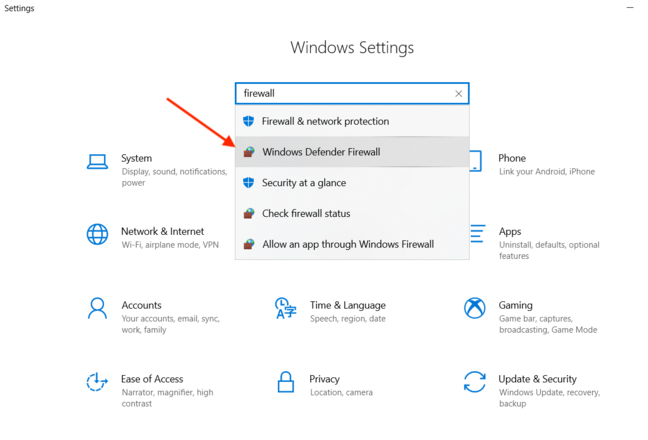The image size is (648, 440).
Task: Click 'Your accounts, email, sync' description
Action: (170, 324)
